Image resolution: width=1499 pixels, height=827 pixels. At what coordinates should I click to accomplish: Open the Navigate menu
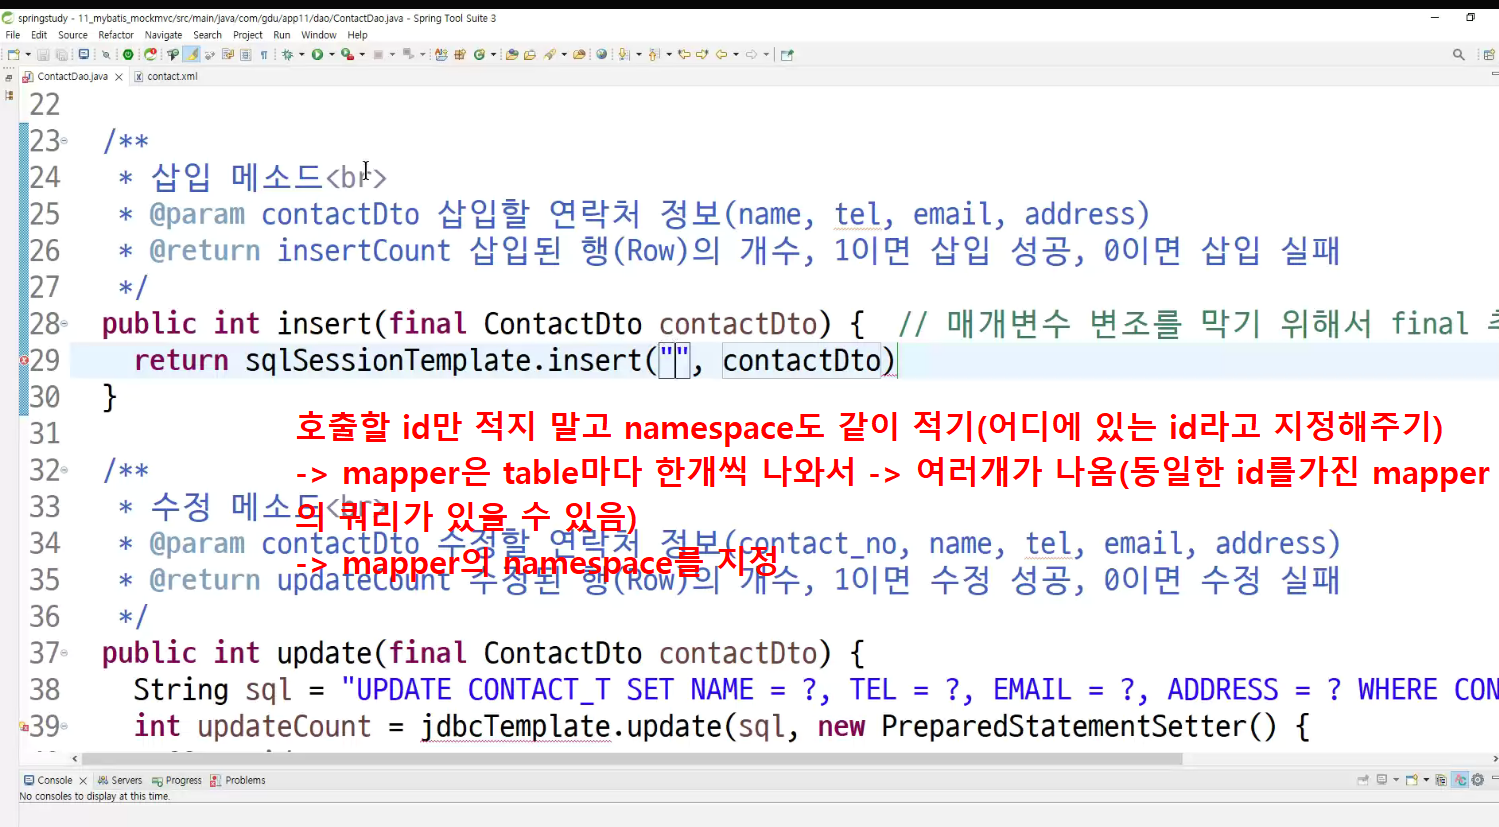tap(163, 35)
